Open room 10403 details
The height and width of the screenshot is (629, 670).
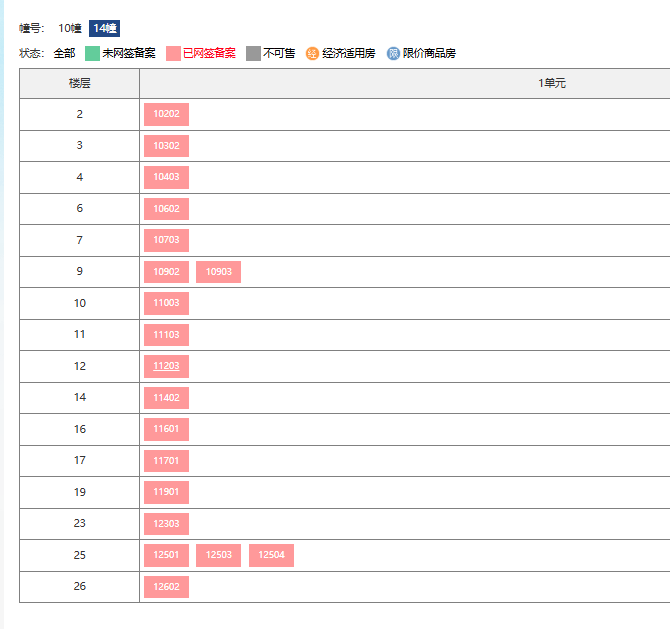coord(166,177)
